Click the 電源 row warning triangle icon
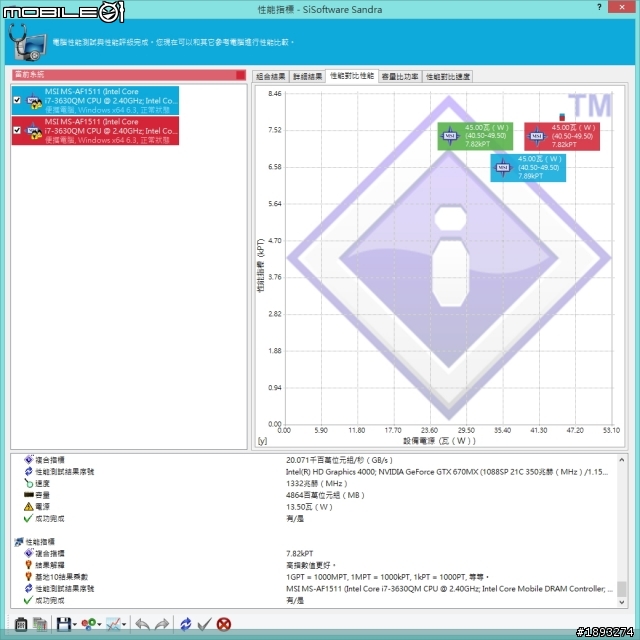Image resolution: width=640 pixels, height=640 pixels. [29, 507]
